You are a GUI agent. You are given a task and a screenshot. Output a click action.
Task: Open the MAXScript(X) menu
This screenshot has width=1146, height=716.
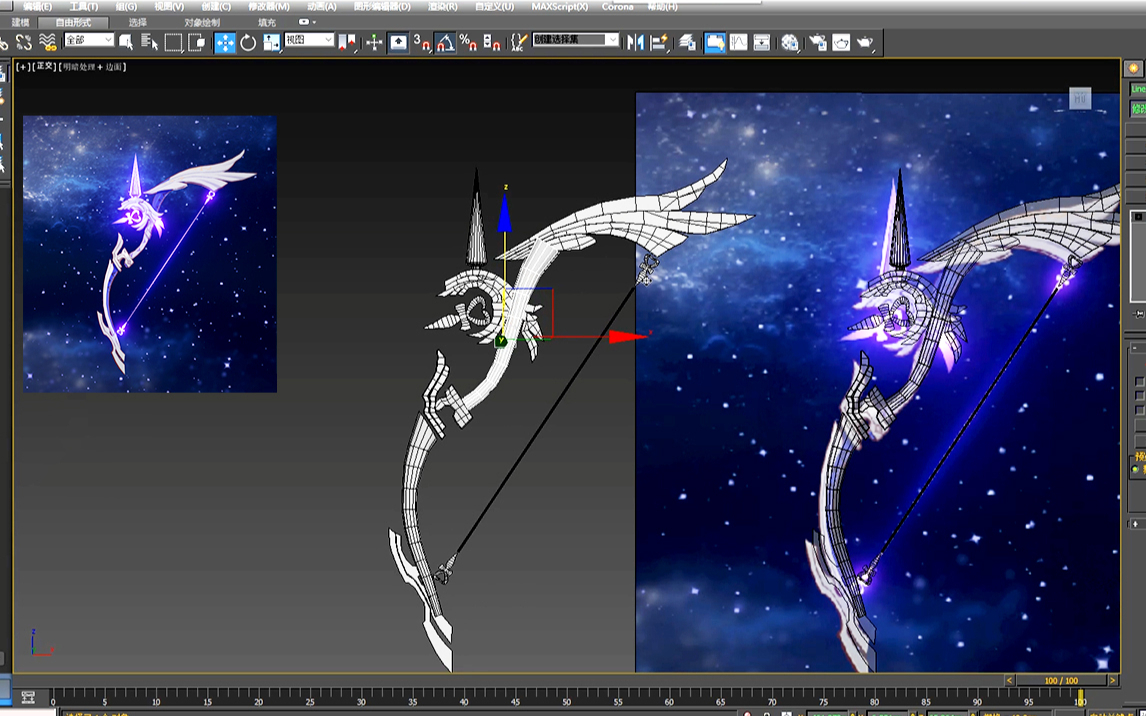click(x=559, y=7)
